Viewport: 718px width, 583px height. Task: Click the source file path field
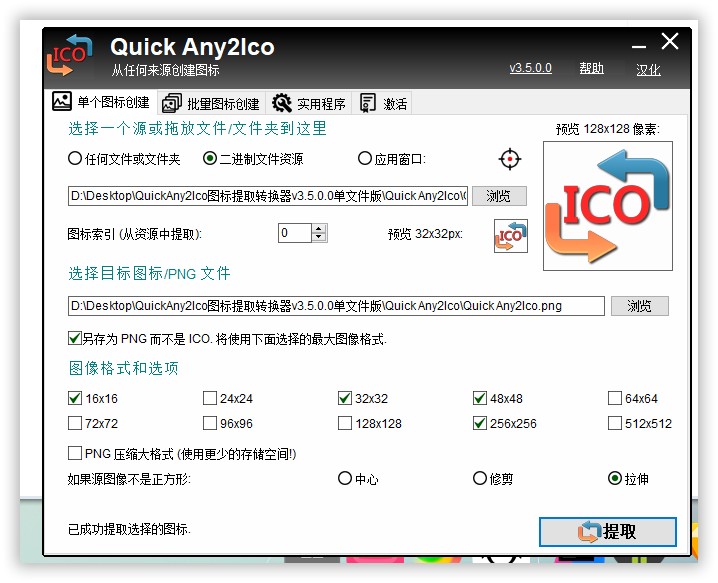coord(268,196)
